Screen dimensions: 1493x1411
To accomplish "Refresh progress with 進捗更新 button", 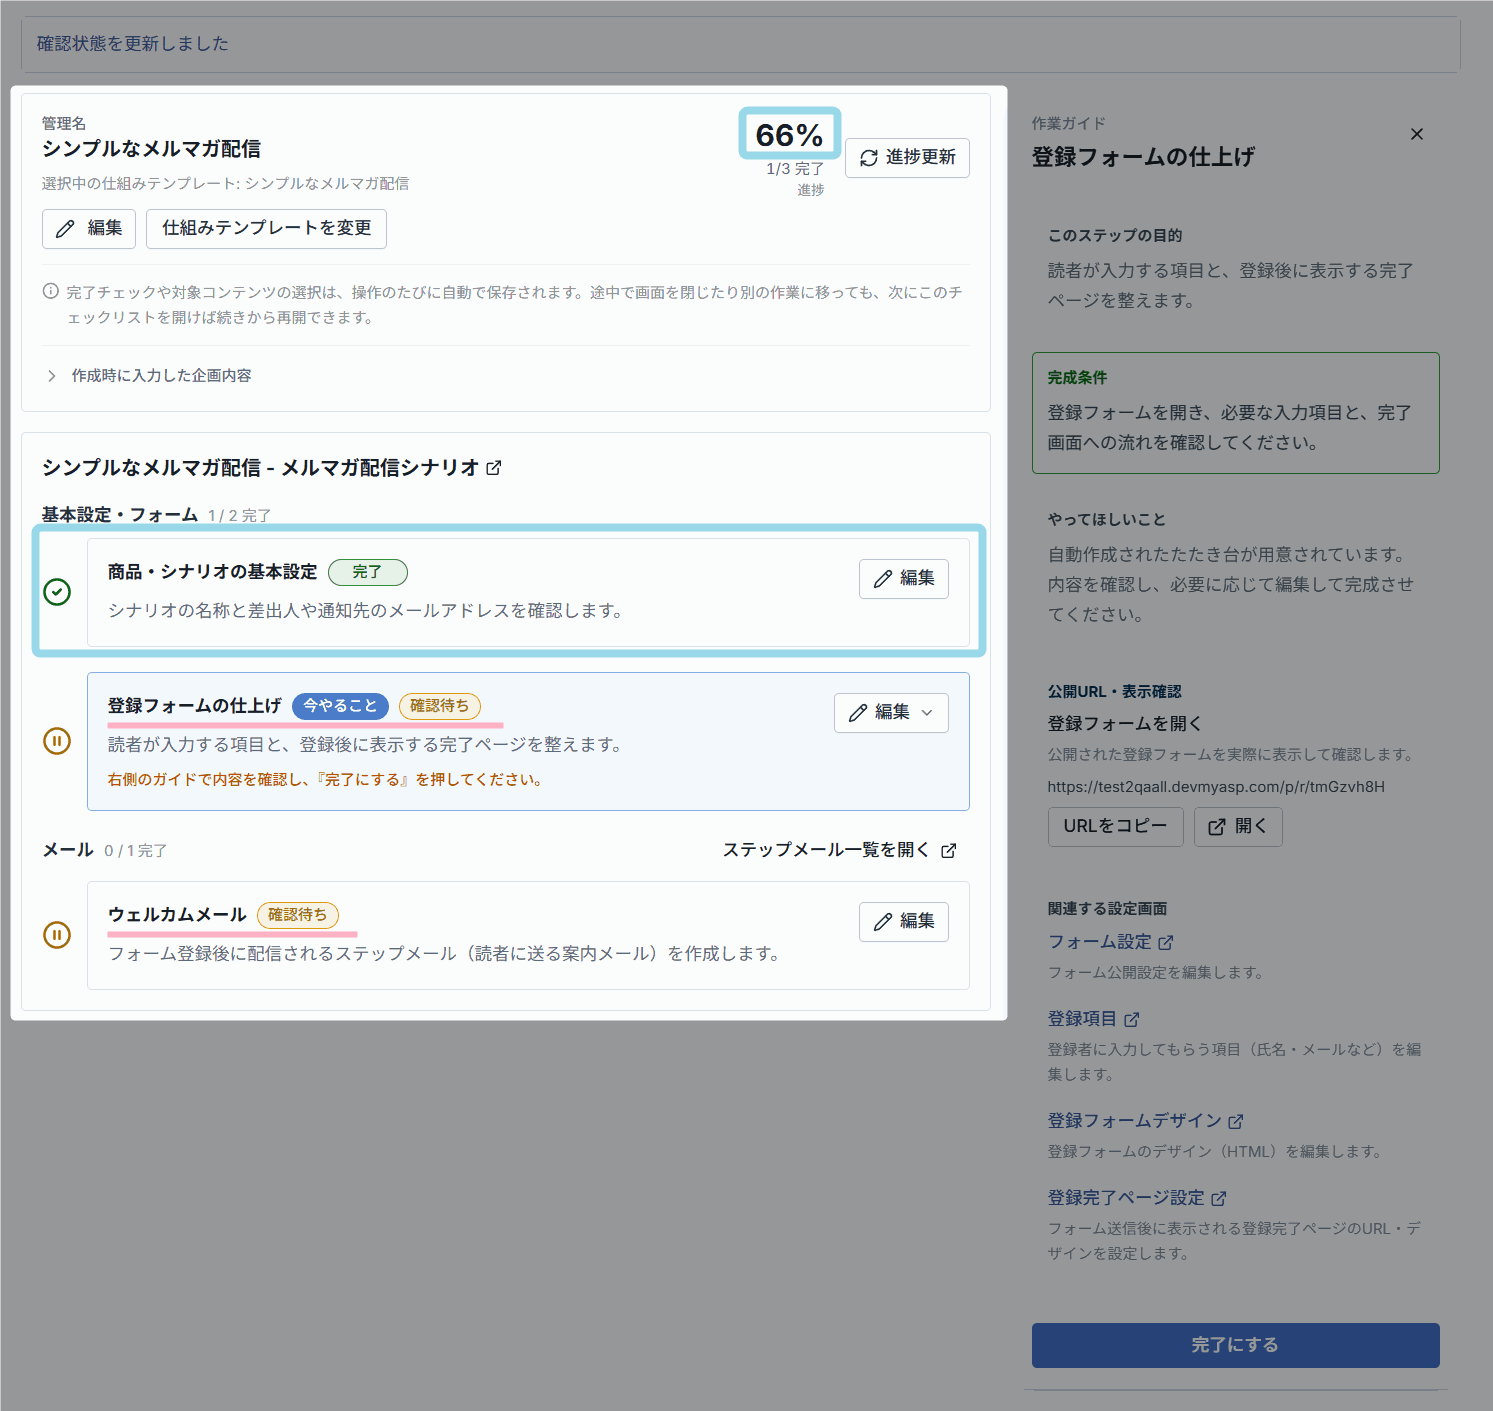I will click(x=907, y=158).
